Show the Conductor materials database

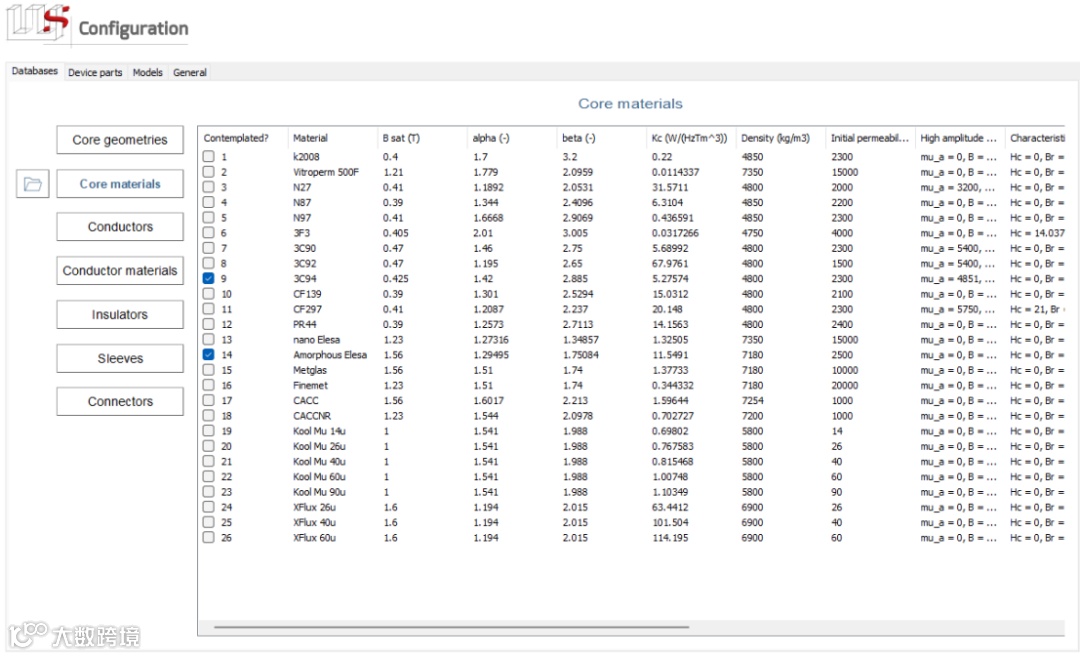(120, 271)
